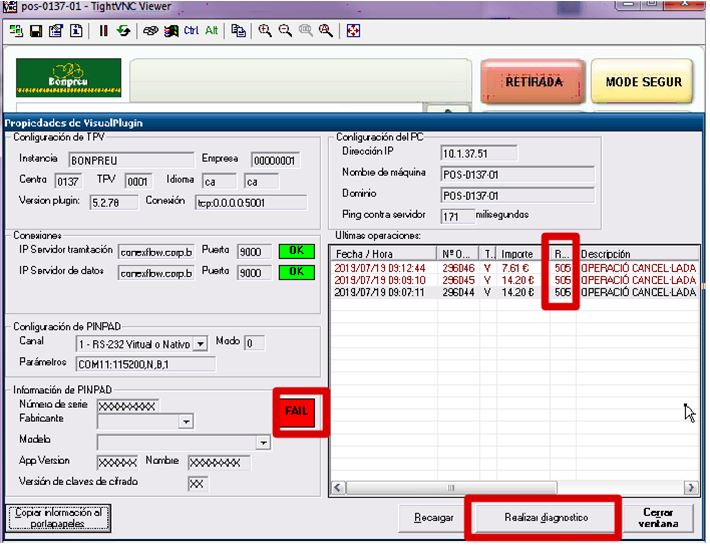This screenshot has width=710, height=546.
Task: Click the zoom out magnifier icon
Action: (285, 31)
